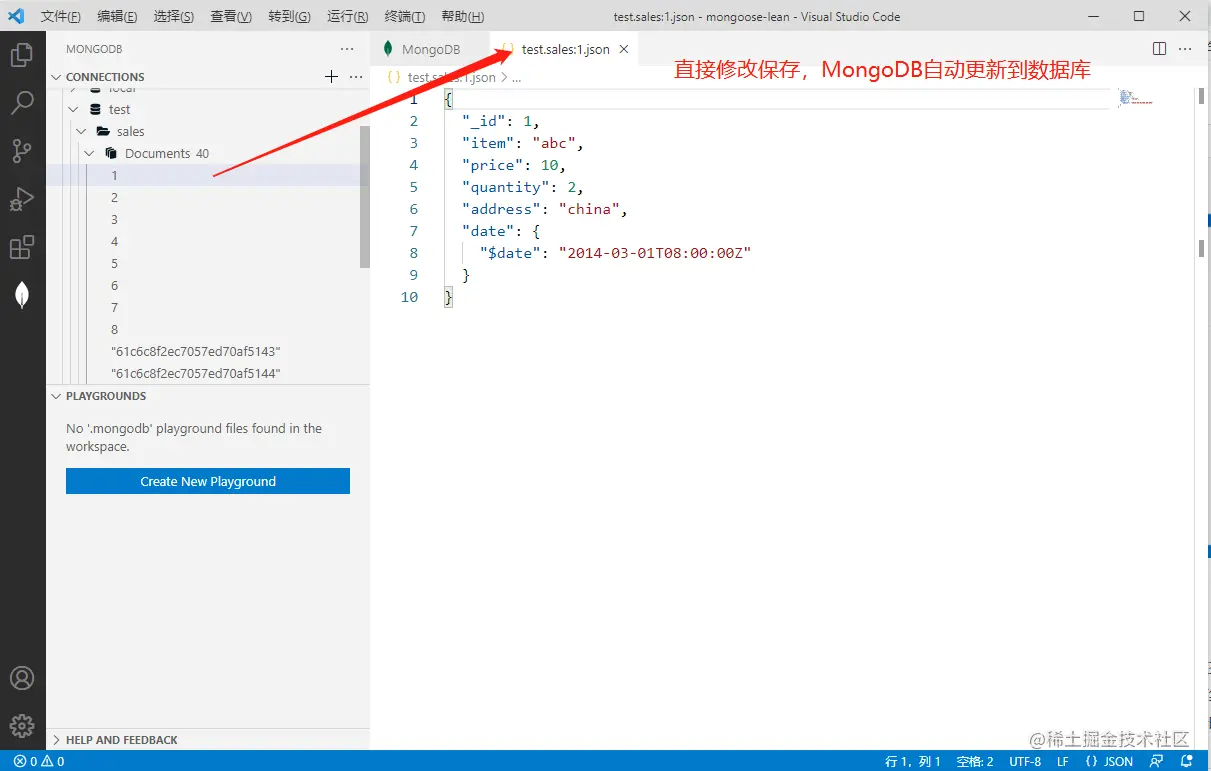Viewport: 1211px width, 771px height.
Task: Change the JSON language mode in status bar
Action: 1110,761
